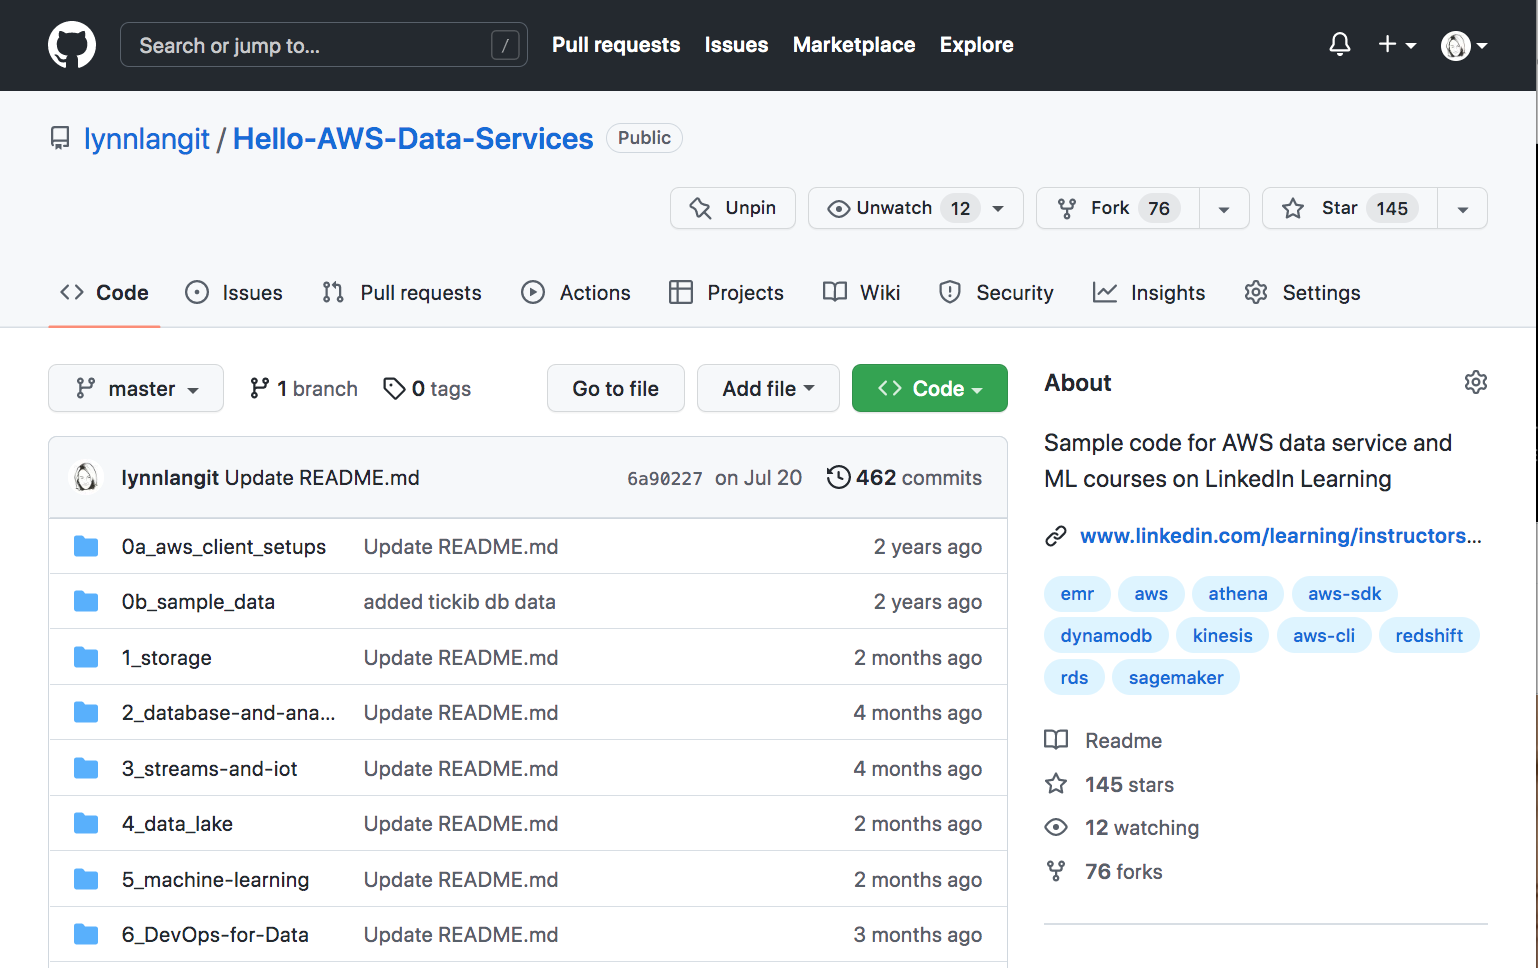Expand the green Code dropdown
This screenshot has height=968, width=1538.
click(x=929, y=388)
